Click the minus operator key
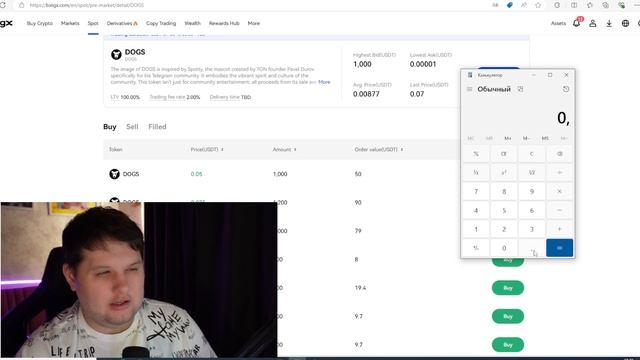This screenshot has height=360, width=640. (560, 210)
